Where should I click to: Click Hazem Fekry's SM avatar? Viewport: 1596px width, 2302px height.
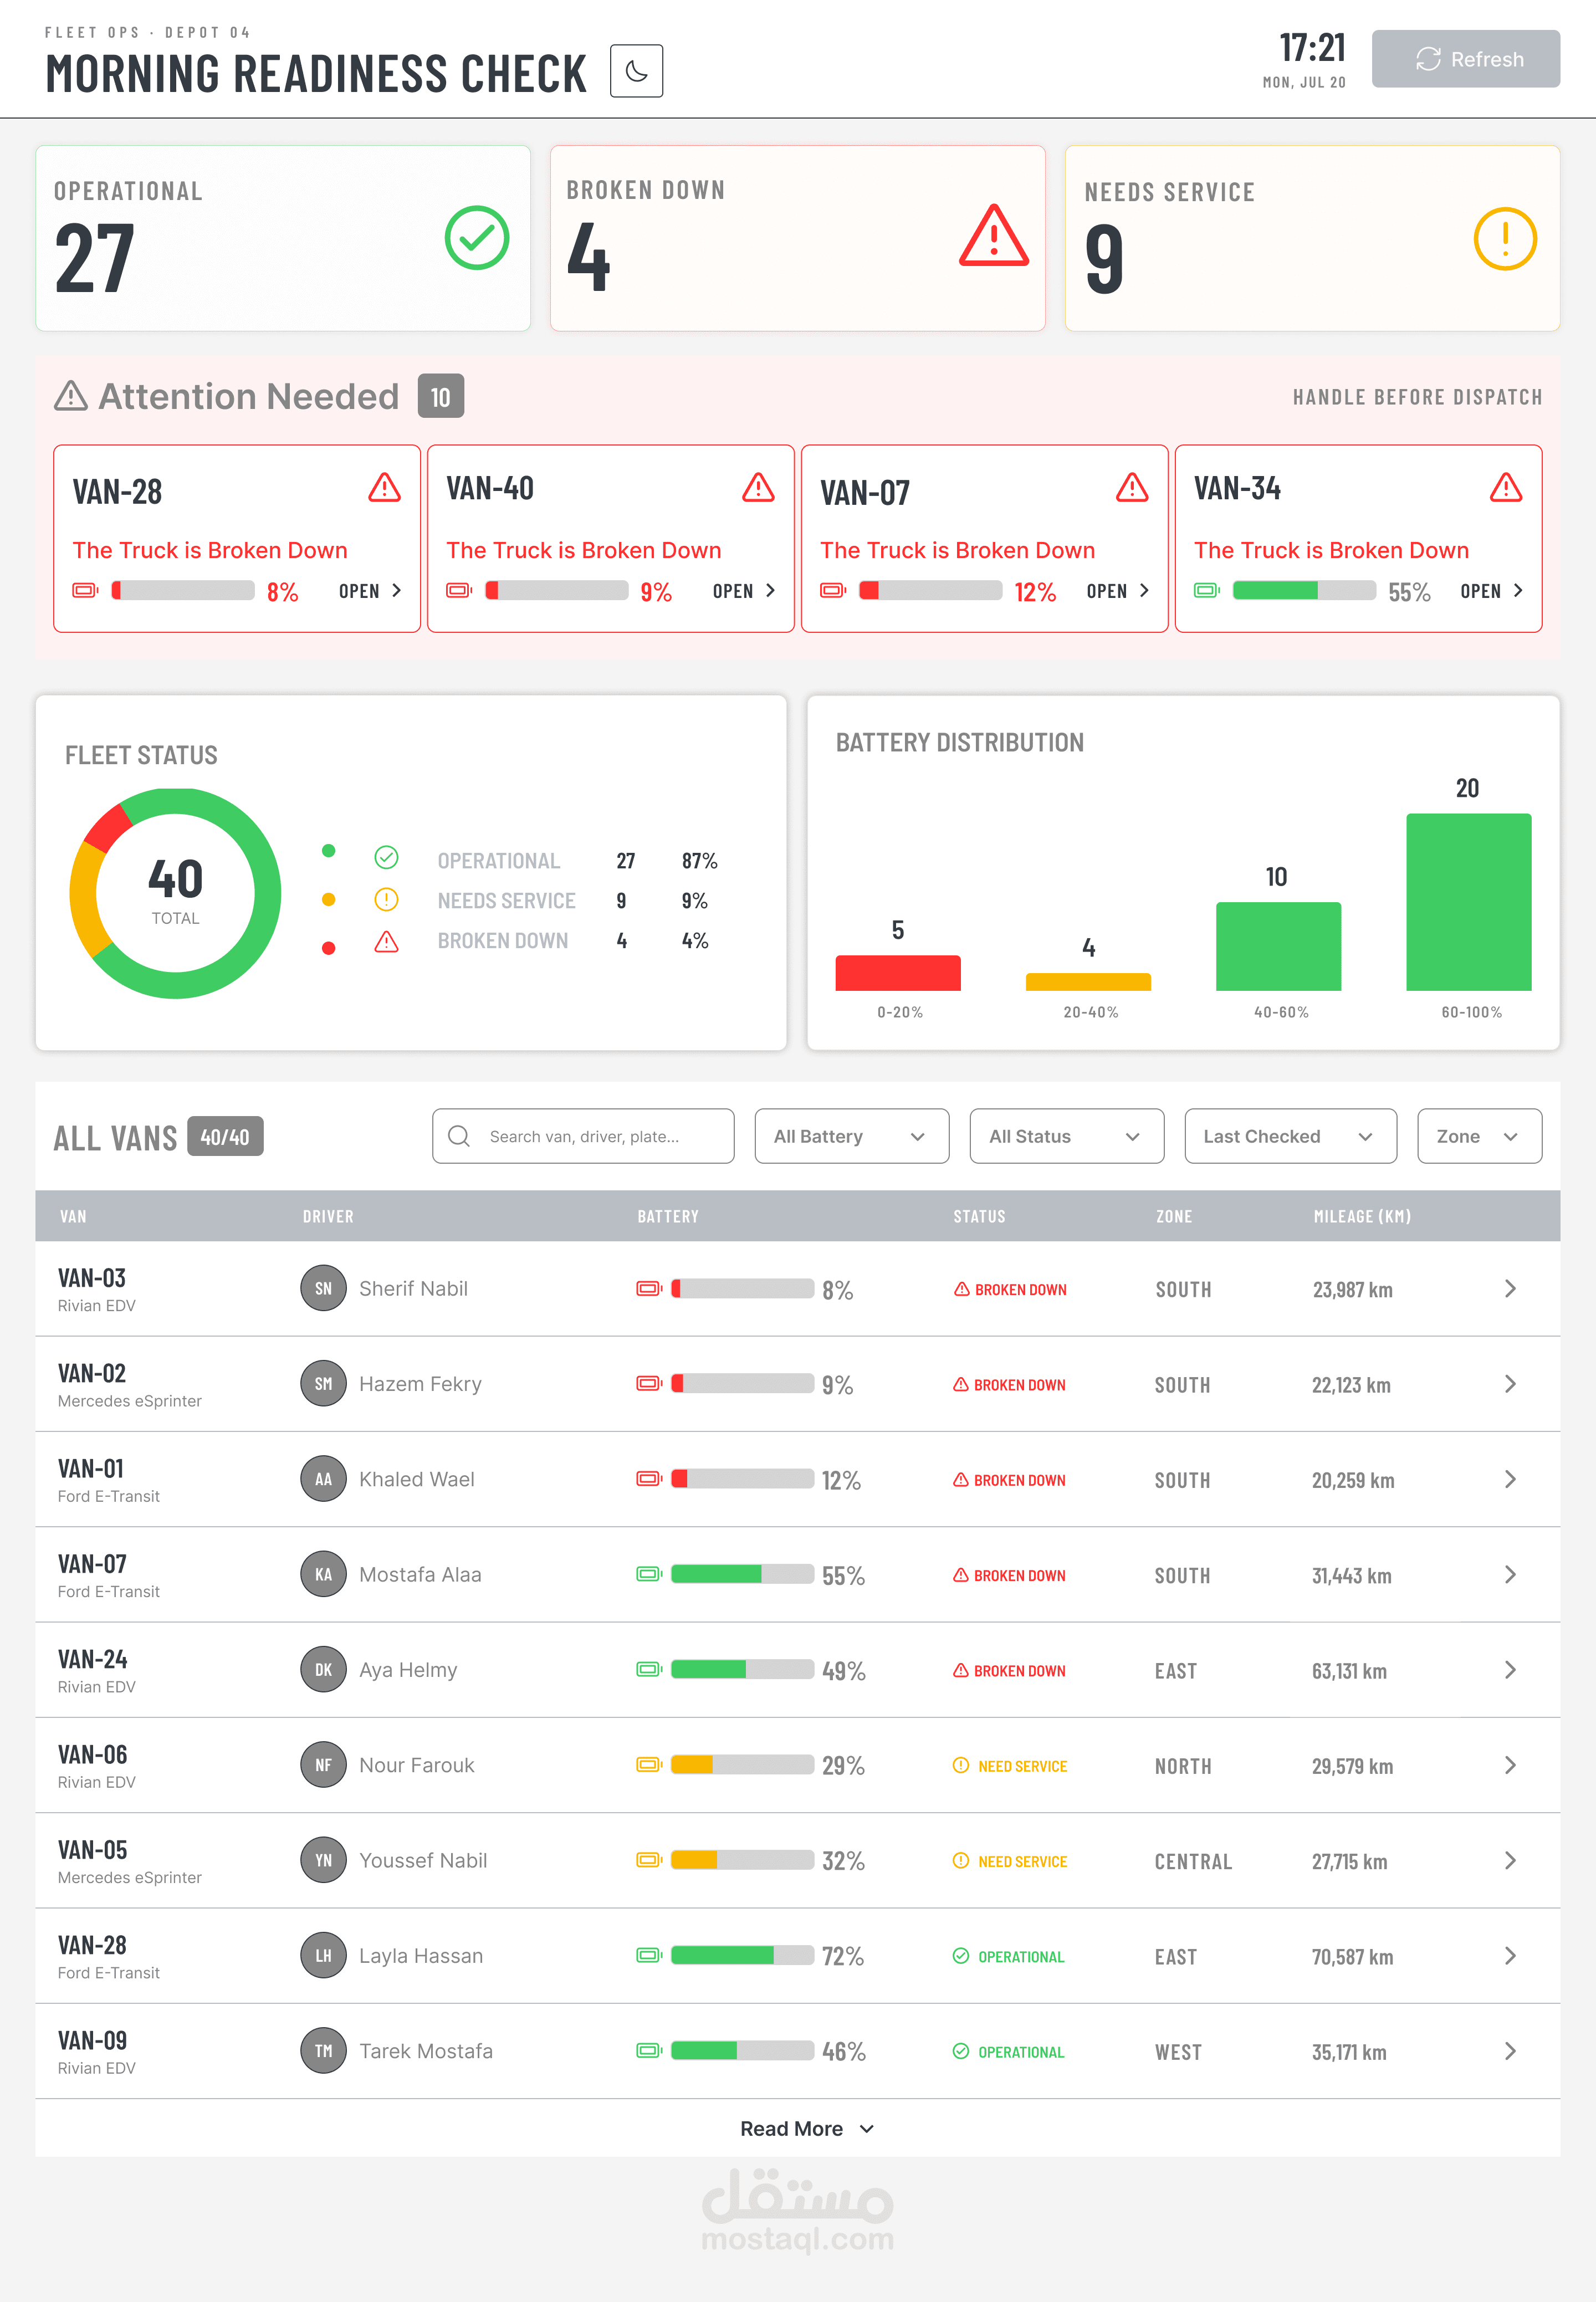[323, 1383]
